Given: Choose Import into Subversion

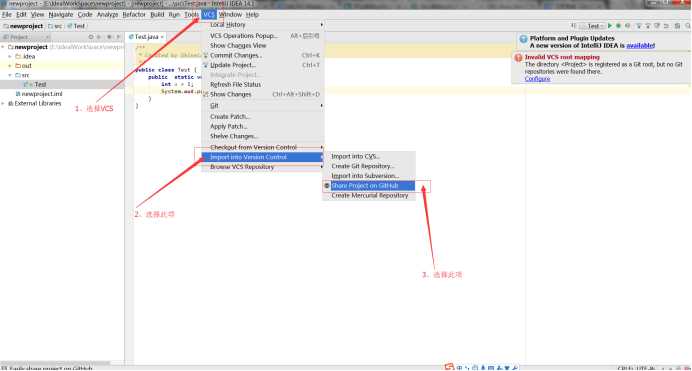Looking at the screenshot, I should 369,176.
